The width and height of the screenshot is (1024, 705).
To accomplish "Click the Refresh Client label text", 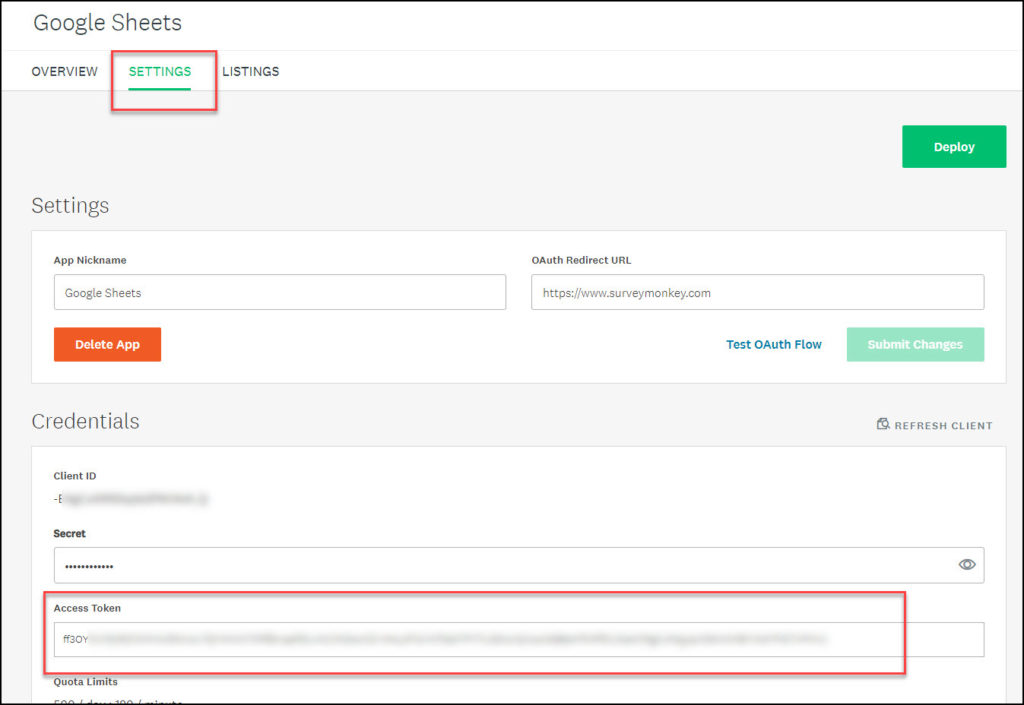I will (943, 424).
